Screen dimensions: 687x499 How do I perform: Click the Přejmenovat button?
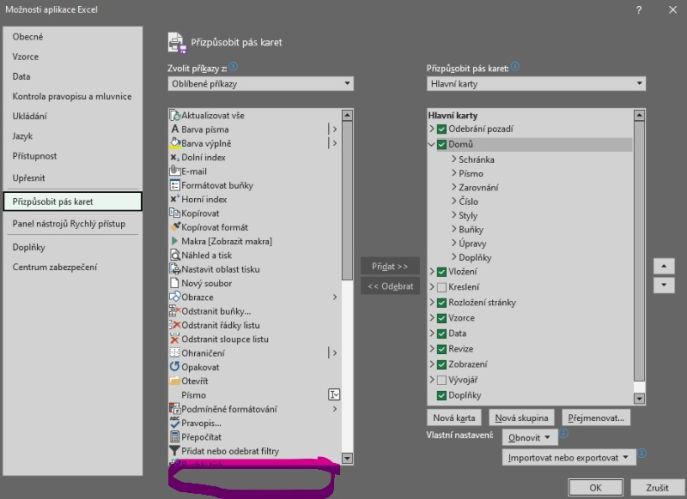[596, 418]
